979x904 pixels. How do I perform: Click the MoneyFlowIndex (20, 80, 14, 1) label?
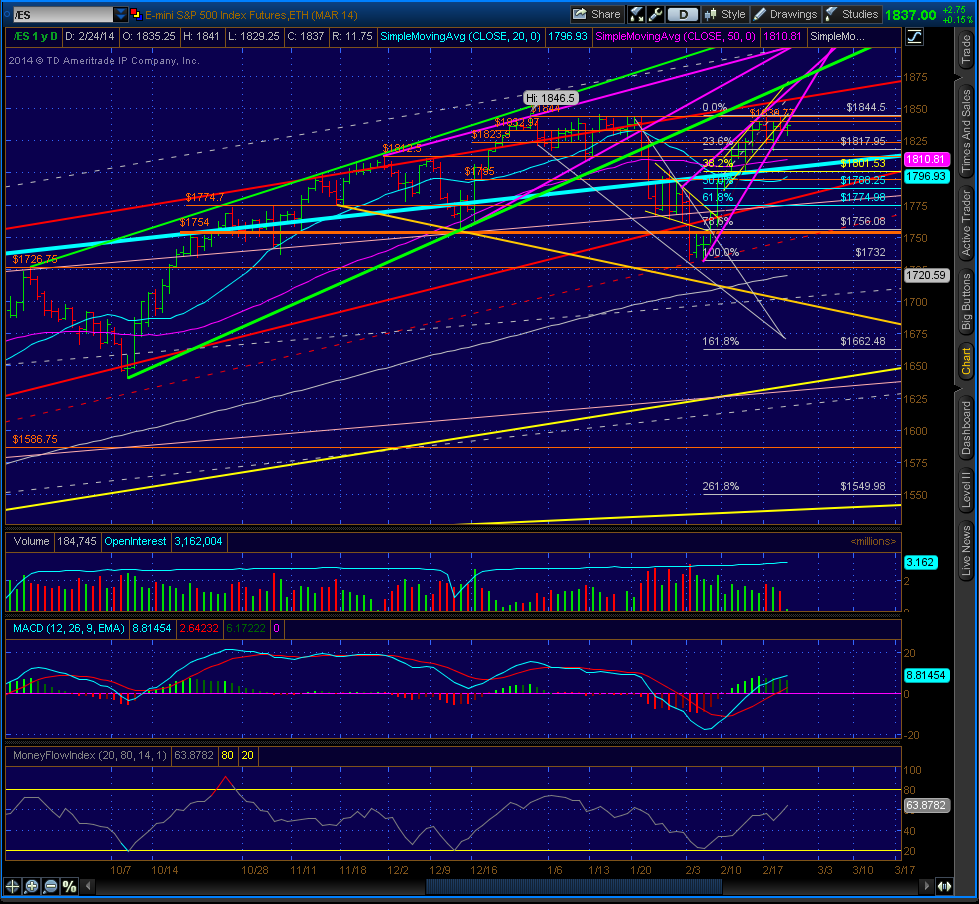coord(90,755)
